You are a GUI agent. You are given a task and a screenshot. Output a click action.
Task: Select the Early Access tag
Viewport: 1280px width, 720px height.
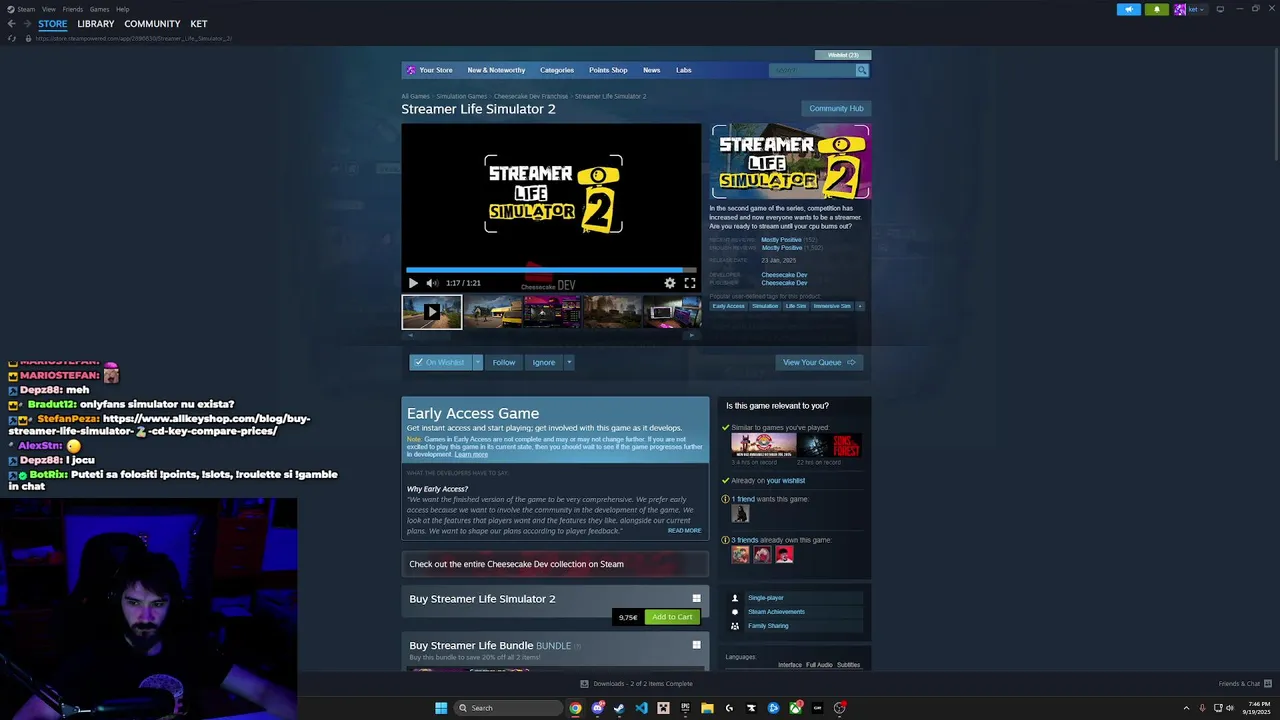tap(728, 306)
